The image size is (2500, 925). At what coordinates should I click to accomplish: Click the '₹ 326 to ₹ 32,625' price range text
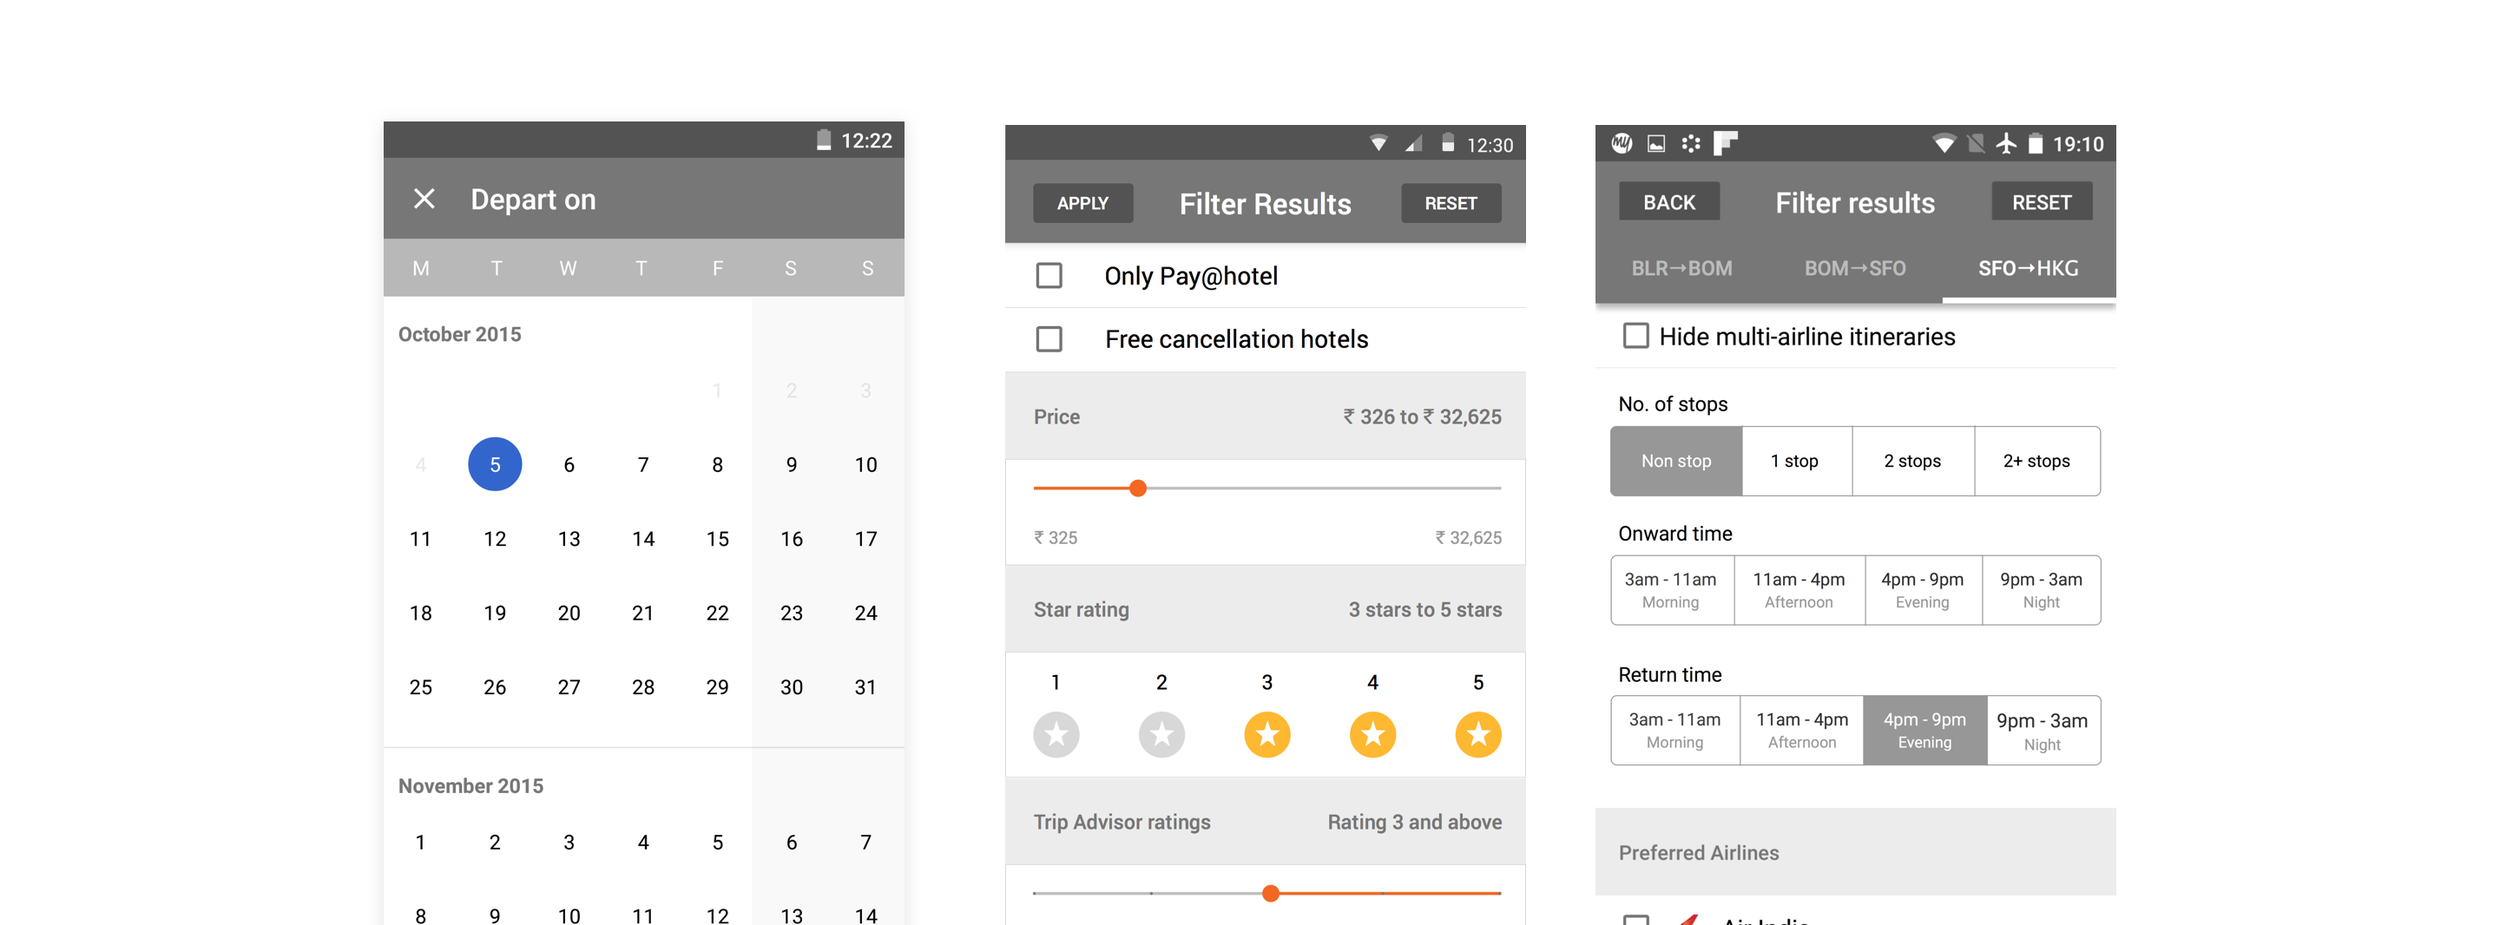click(x=1422, y=417)
